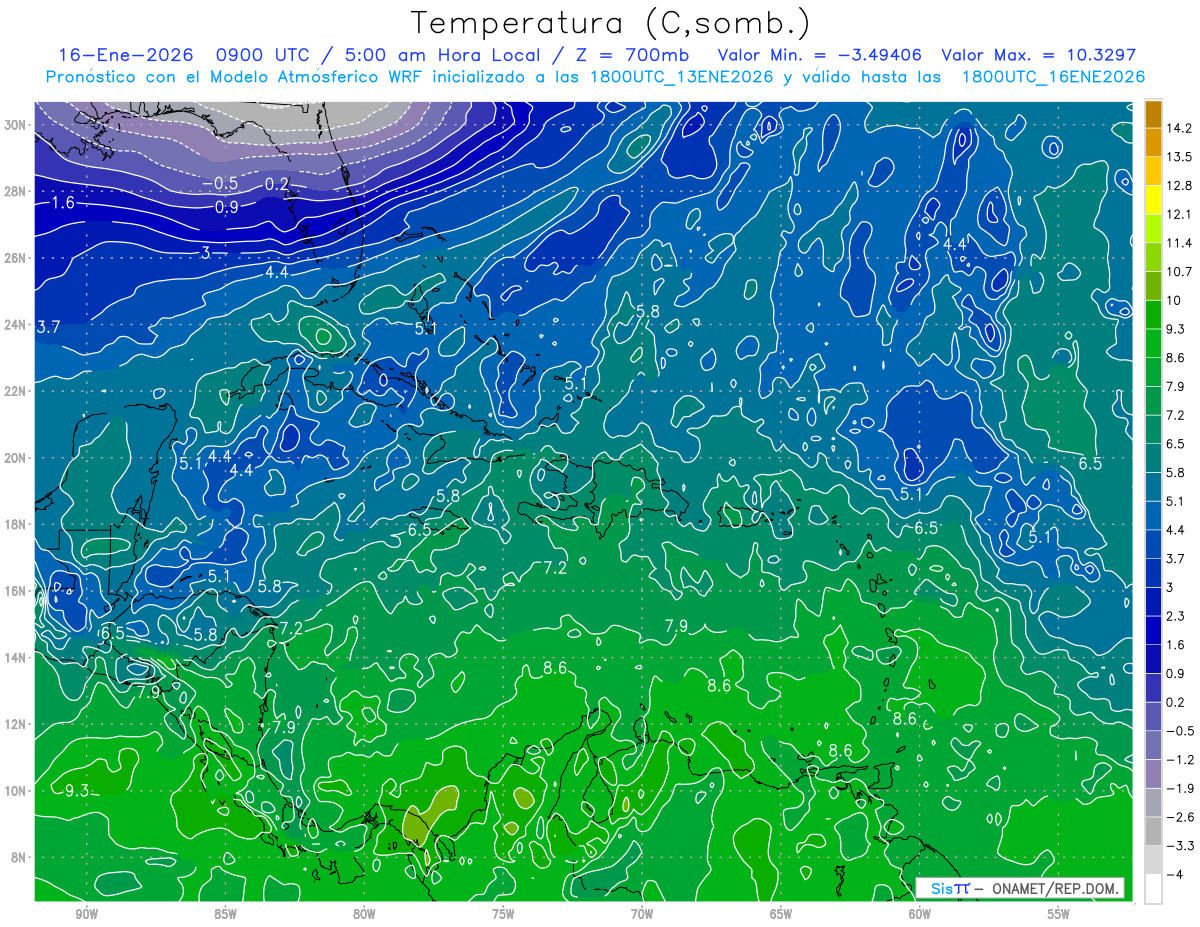Click the "Valor Min. = -3.49406" value
The width and height of the screenshot is (1200, 927).
point(820,54)
